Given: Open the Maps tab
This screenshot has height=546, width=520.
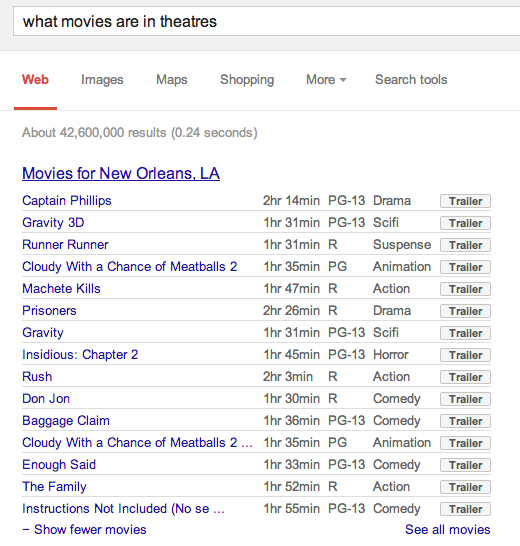Looking at the screenshot, I should click(x=171, y=80).
